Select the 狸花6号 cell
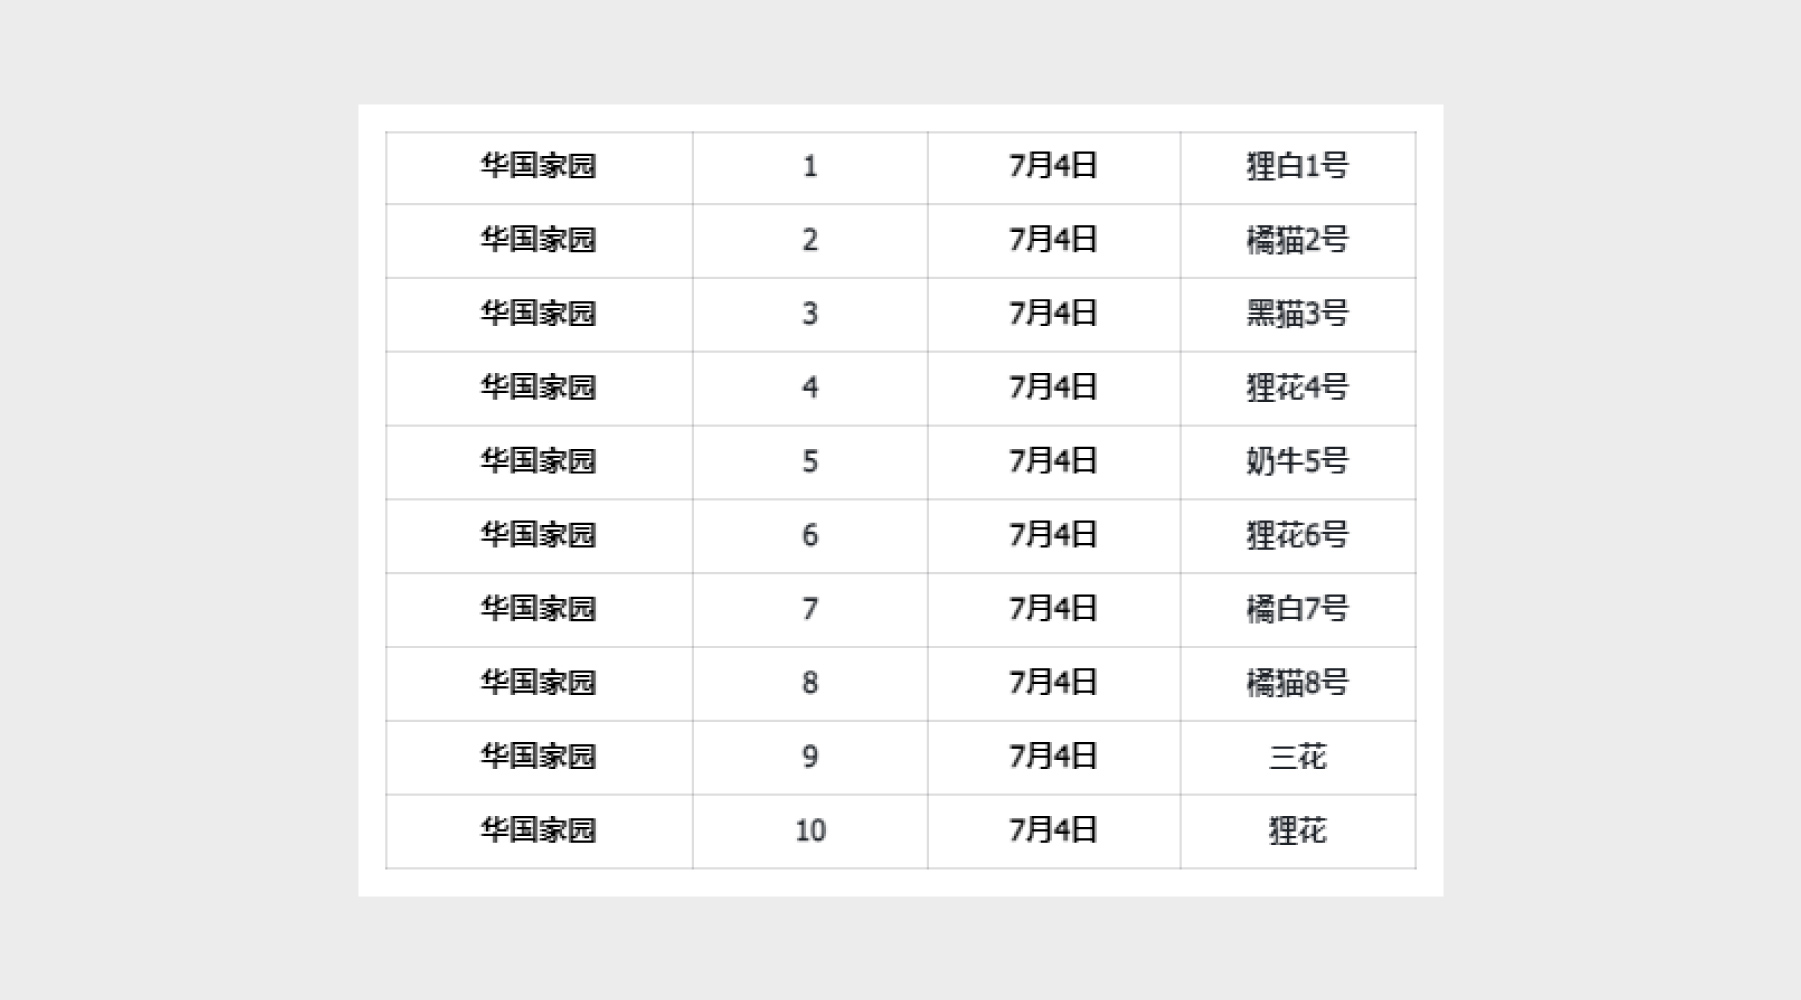Viewport: 1801px width, 1000px height. [1297, 535]
